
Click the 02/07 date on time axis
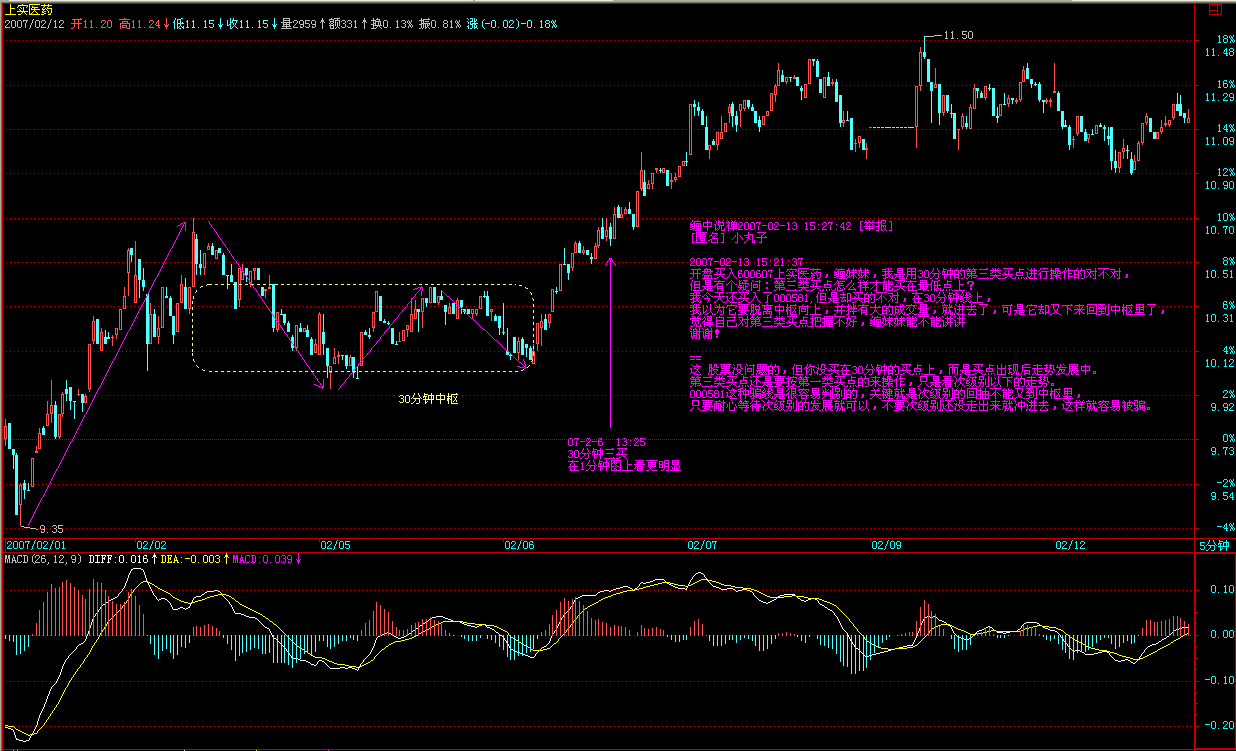[702, 545]
